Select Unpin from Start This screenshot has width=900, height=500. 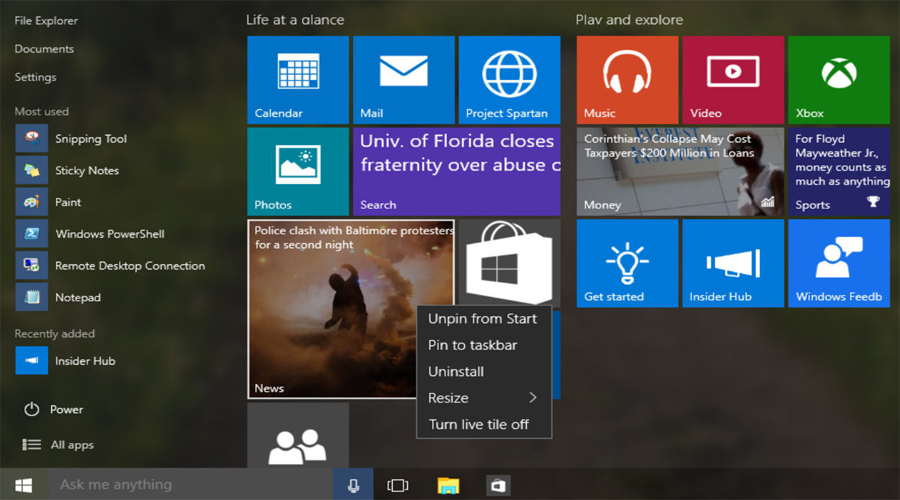(x=484, y=319)
